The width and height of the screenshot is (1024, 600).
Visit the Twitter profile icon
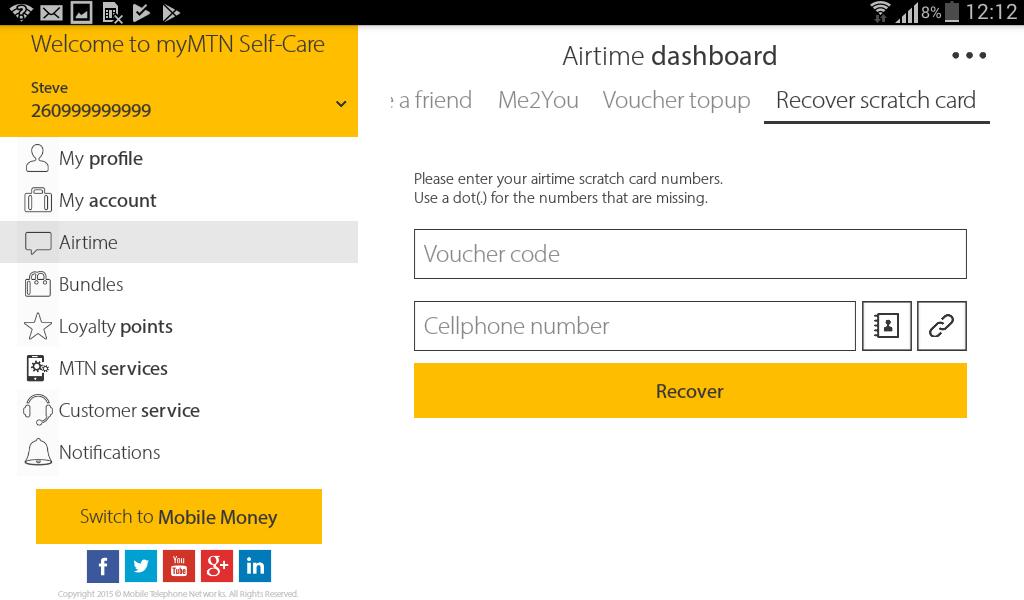pos(141,566)
